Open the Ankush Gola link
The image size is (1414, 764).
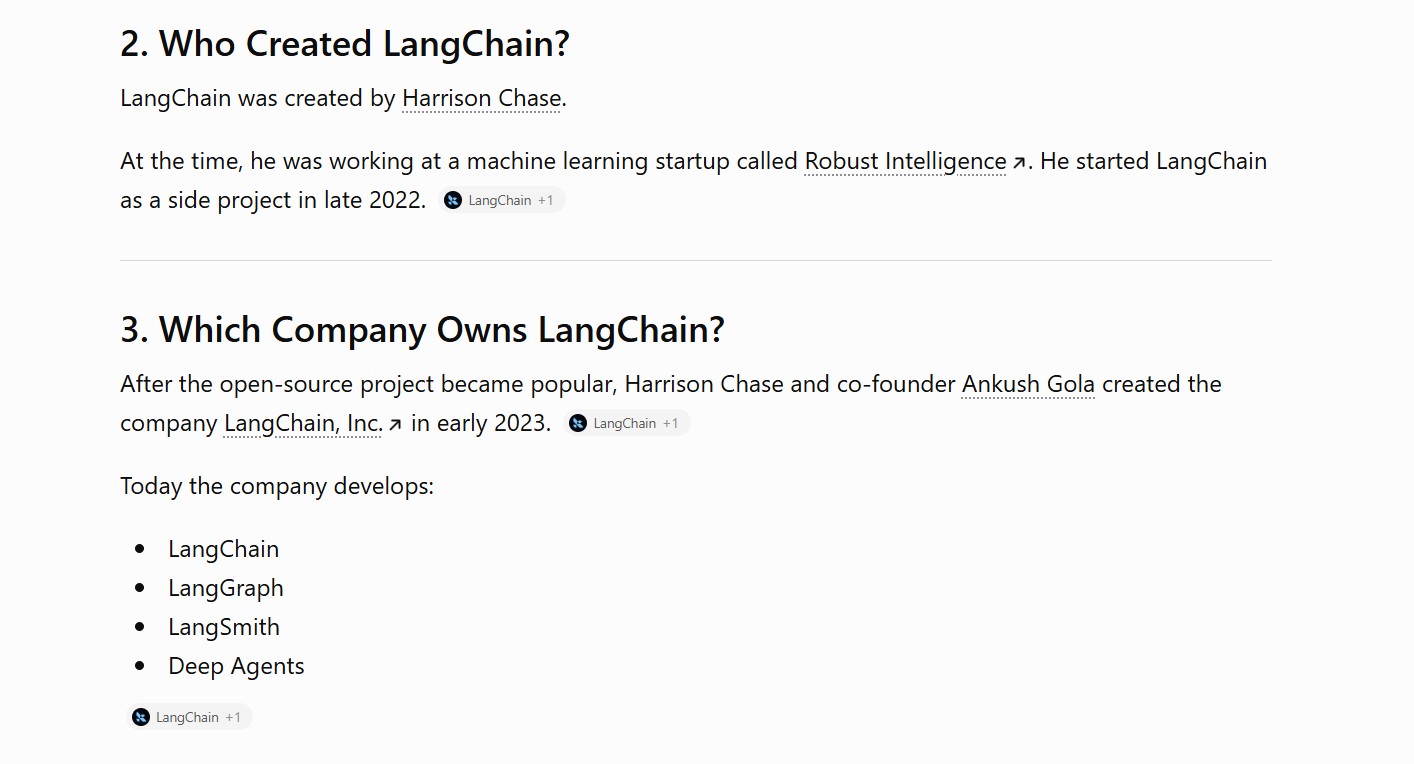(1028, 384)
